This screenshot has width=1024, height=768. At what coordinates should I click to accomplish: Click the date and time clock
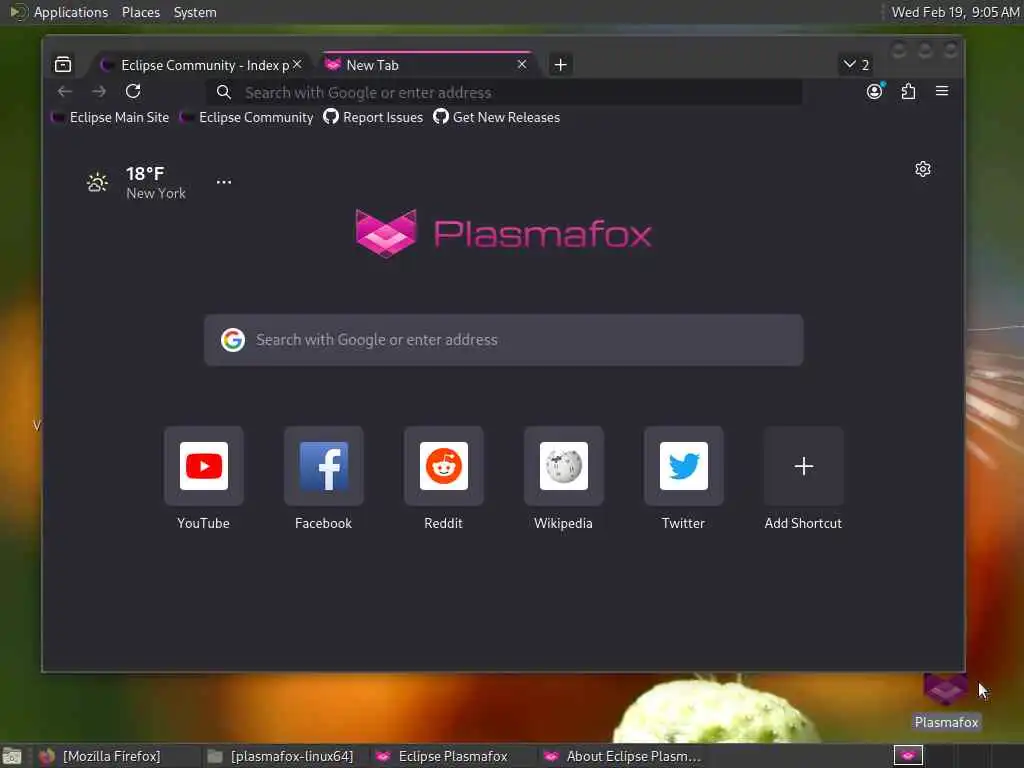pyautogui.click(x=955, y=12)
